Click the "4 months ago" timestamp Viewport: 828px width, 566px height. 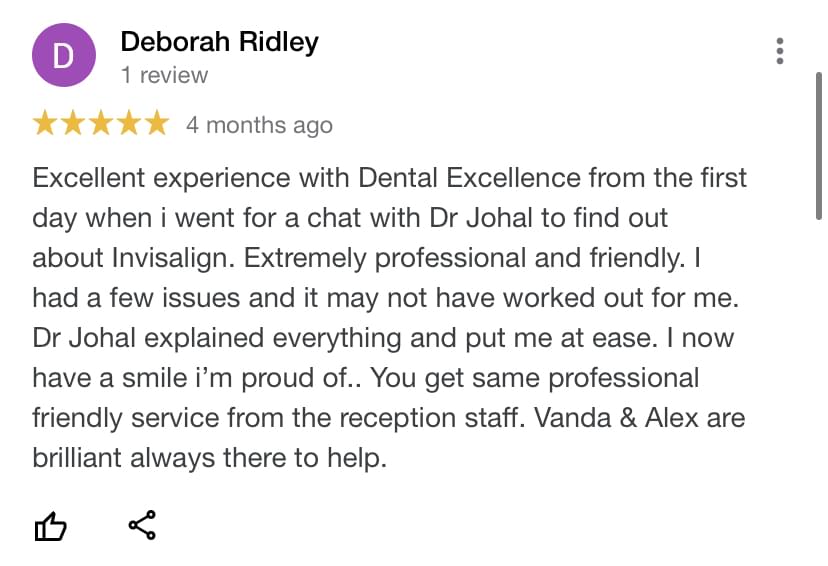click(x=259, y=126)
